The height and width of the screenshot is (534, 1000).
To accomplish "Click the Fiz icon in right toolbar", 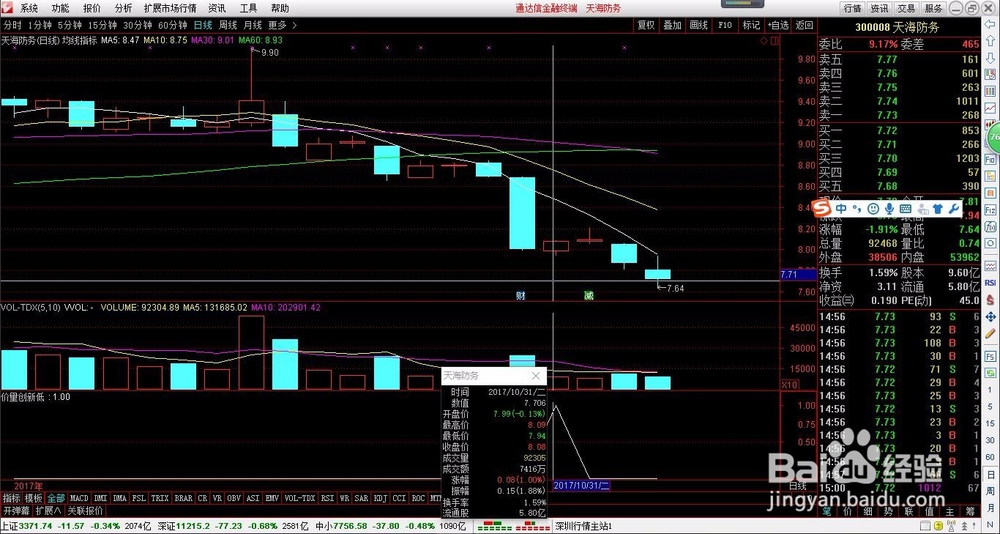I will click(990, 209).
